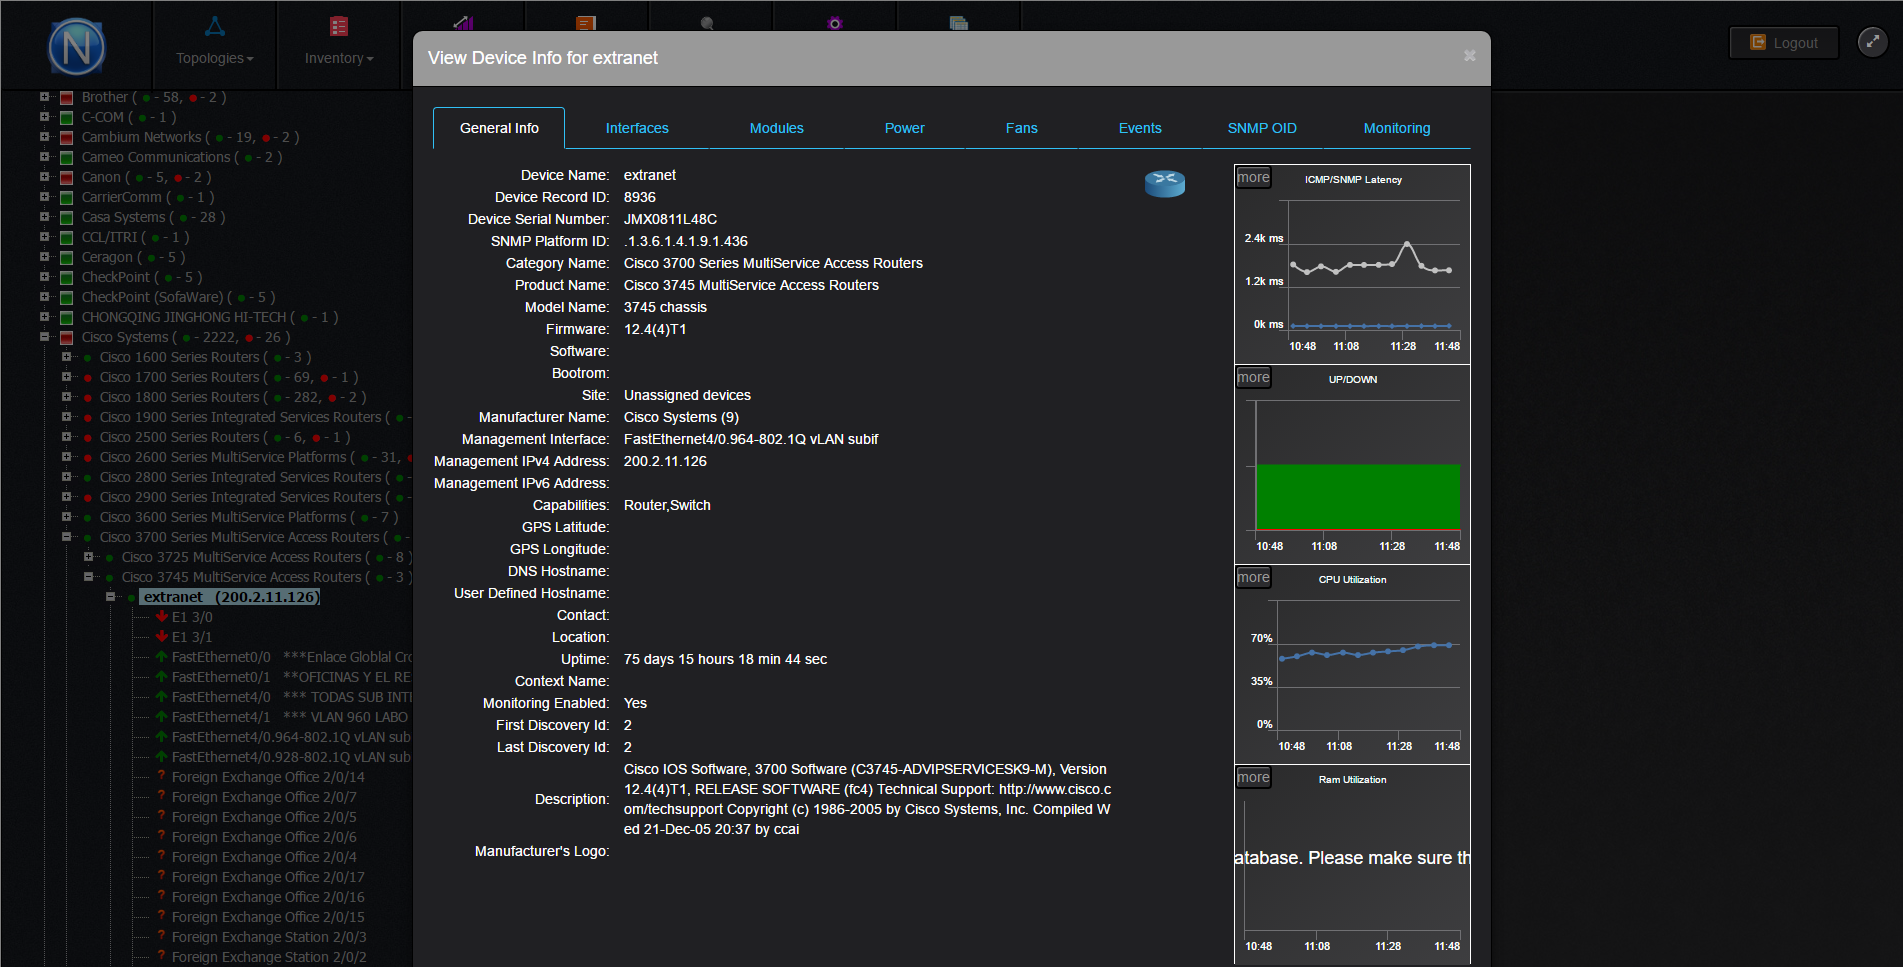
Task: Select FastEthernet4/0.964-802.1Q vLAN tree item
Action: pos(291,737)
